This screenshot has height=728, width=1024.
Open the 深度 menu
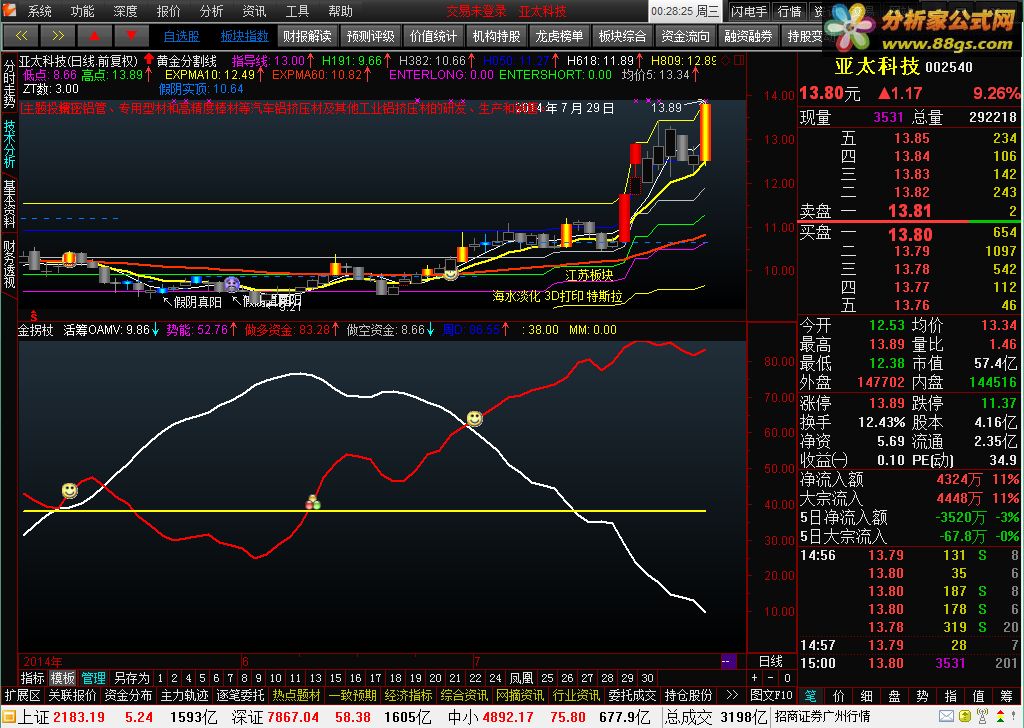(125, 11)
